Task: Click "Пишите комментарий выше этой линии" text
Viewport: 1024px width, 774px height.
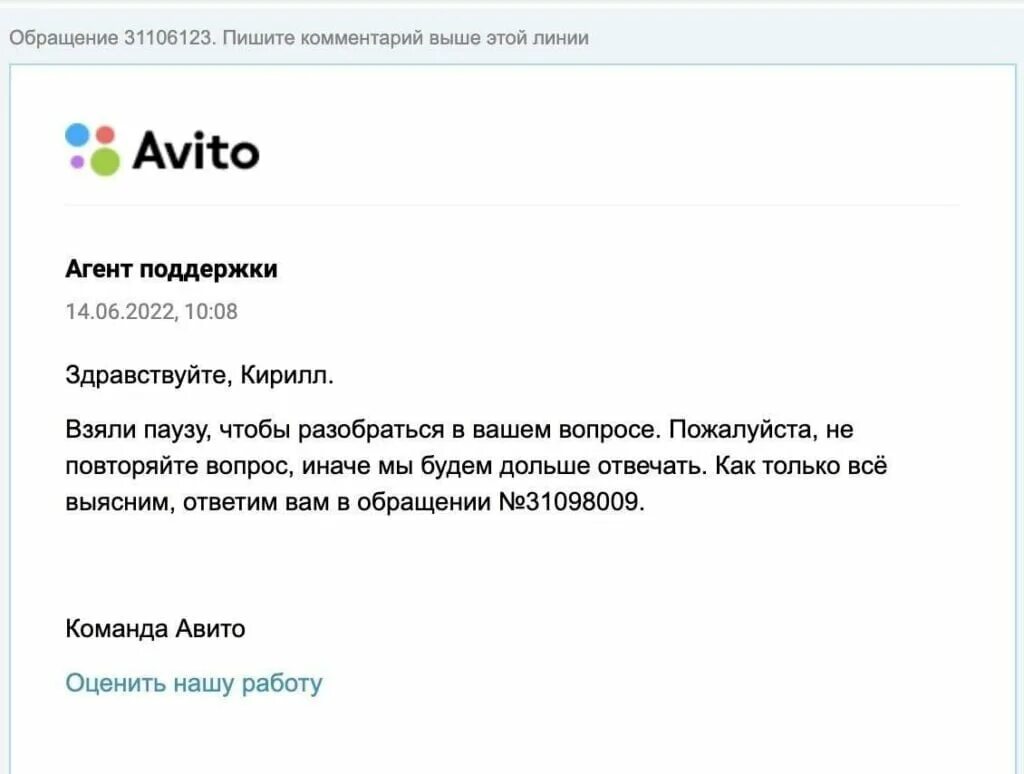Action: click(x=407, y=39)
